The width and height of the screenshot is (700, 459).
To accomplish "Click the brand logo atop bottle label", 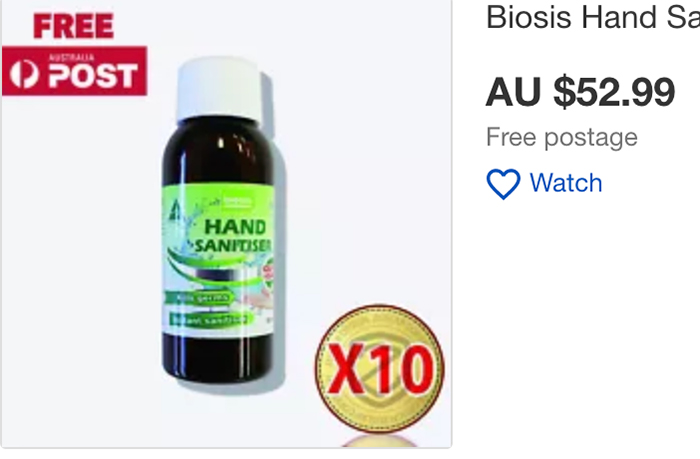I will 234,202.
